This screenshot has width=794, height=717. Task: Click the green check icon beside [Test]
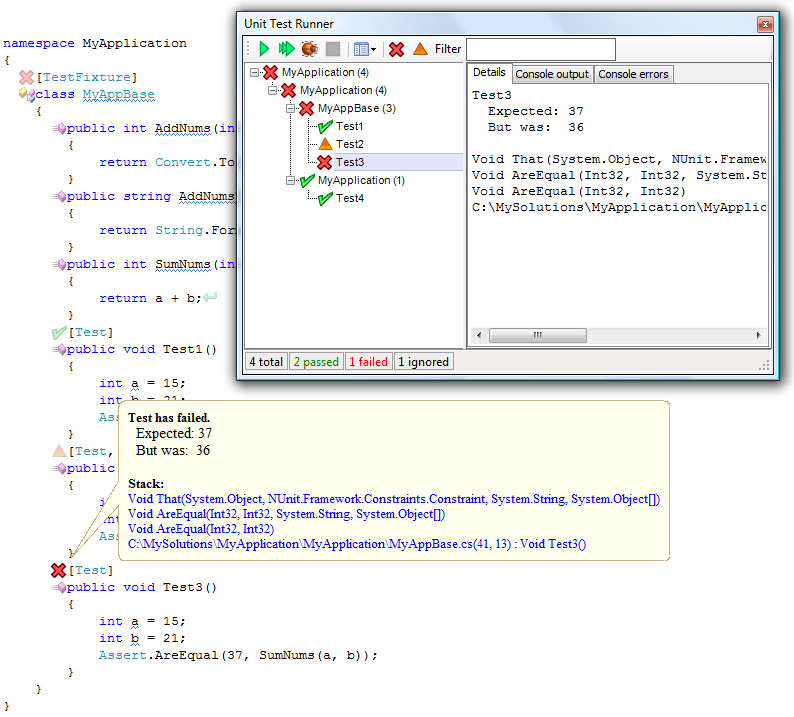pyautogui.click(x=59, y=332)
